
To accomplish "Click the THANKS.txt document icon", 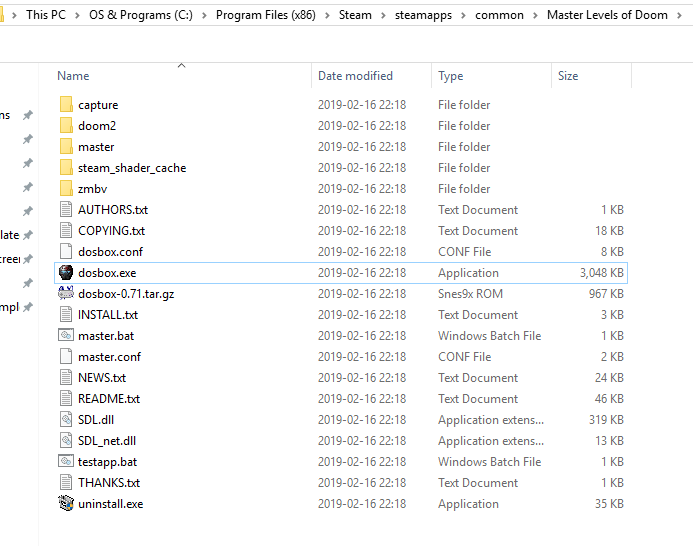I will click(x=66, y=483).
